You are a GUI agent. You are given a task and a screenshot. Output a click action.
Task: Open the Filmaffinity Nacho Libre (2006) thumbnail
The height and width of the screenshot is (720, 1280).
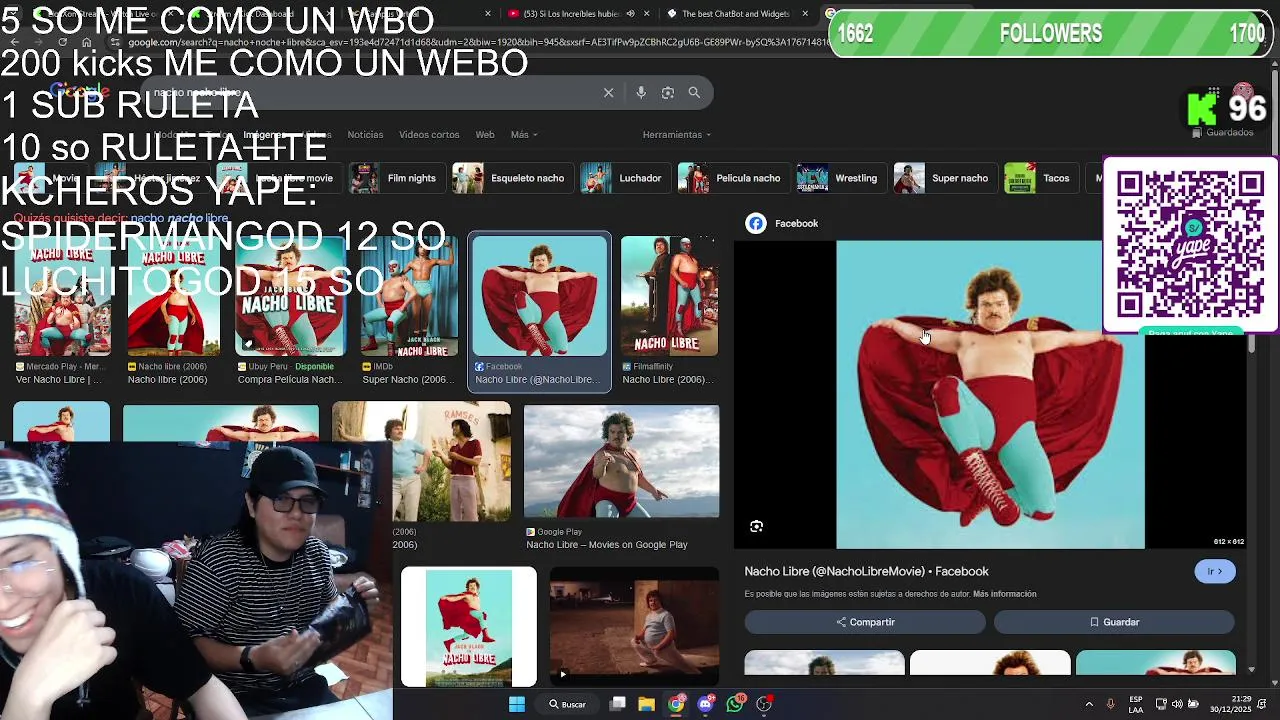669,296
